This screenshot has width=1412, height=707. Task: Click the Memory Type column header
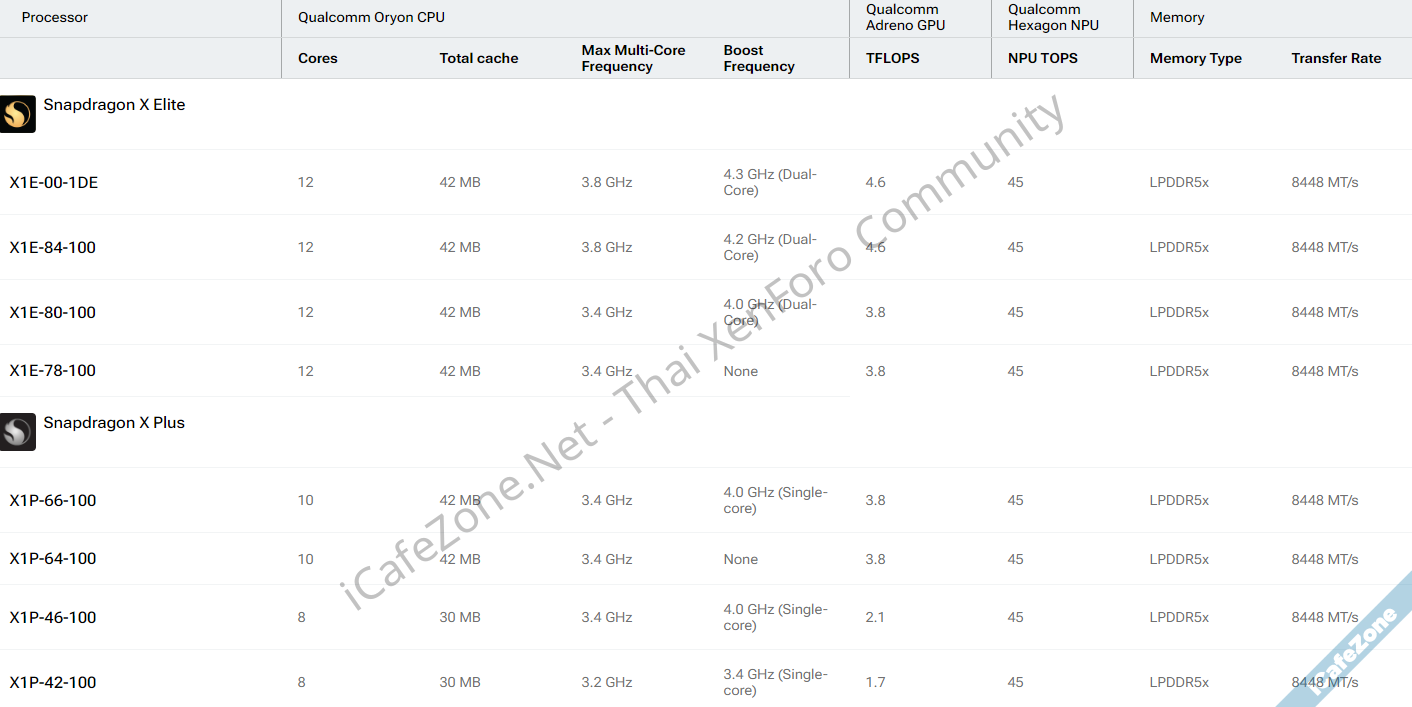pyautogui.click(x=1196, y=58)
